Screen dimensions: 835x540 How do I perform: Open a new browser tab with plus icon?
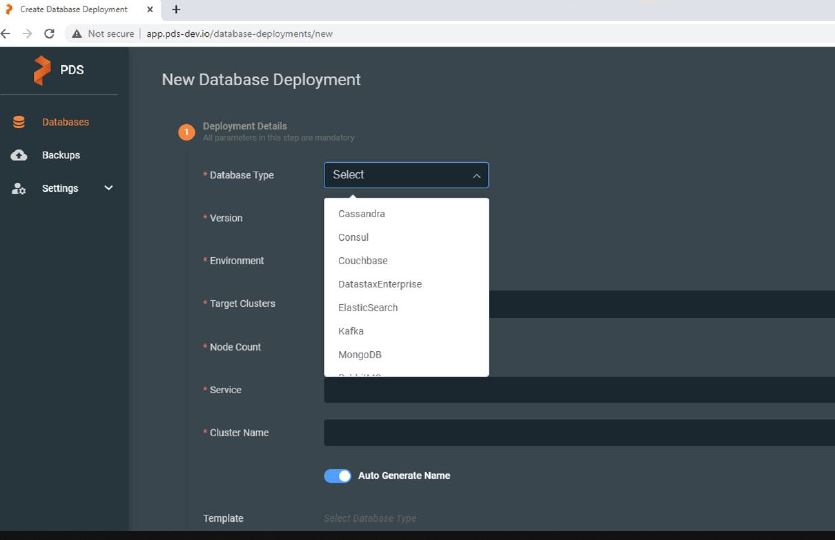tap(176, 9)
